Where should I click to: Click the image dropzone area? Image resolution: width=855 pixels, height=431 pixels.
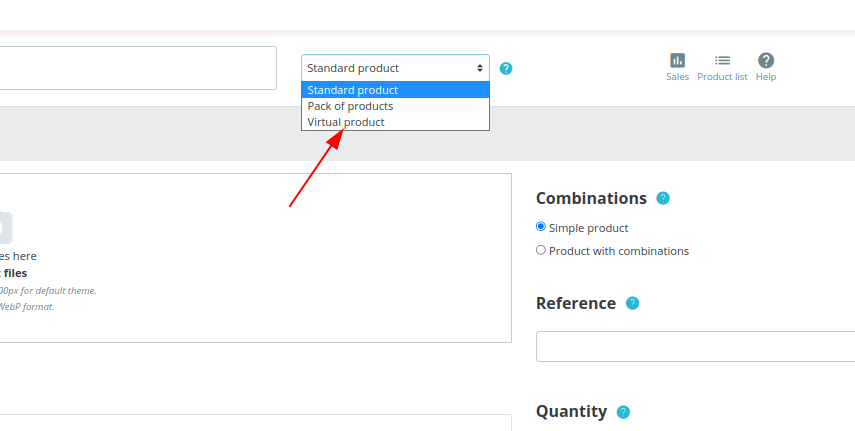256,258
